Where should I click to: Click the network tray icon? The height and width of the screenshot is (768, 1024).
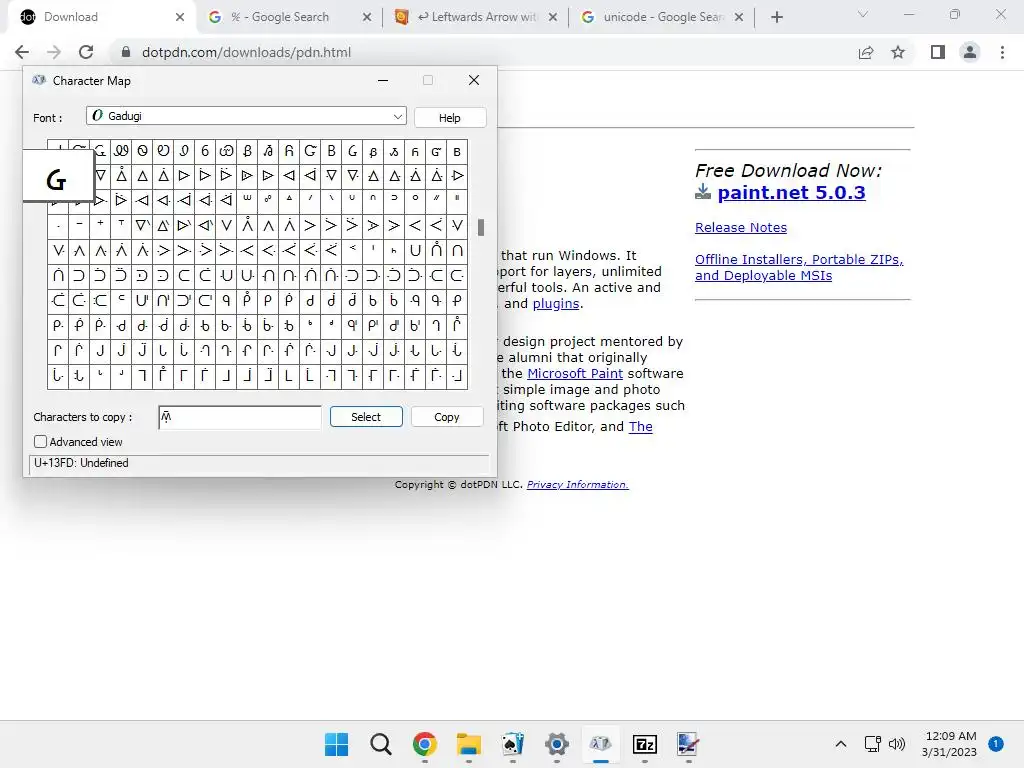point(872,744)
